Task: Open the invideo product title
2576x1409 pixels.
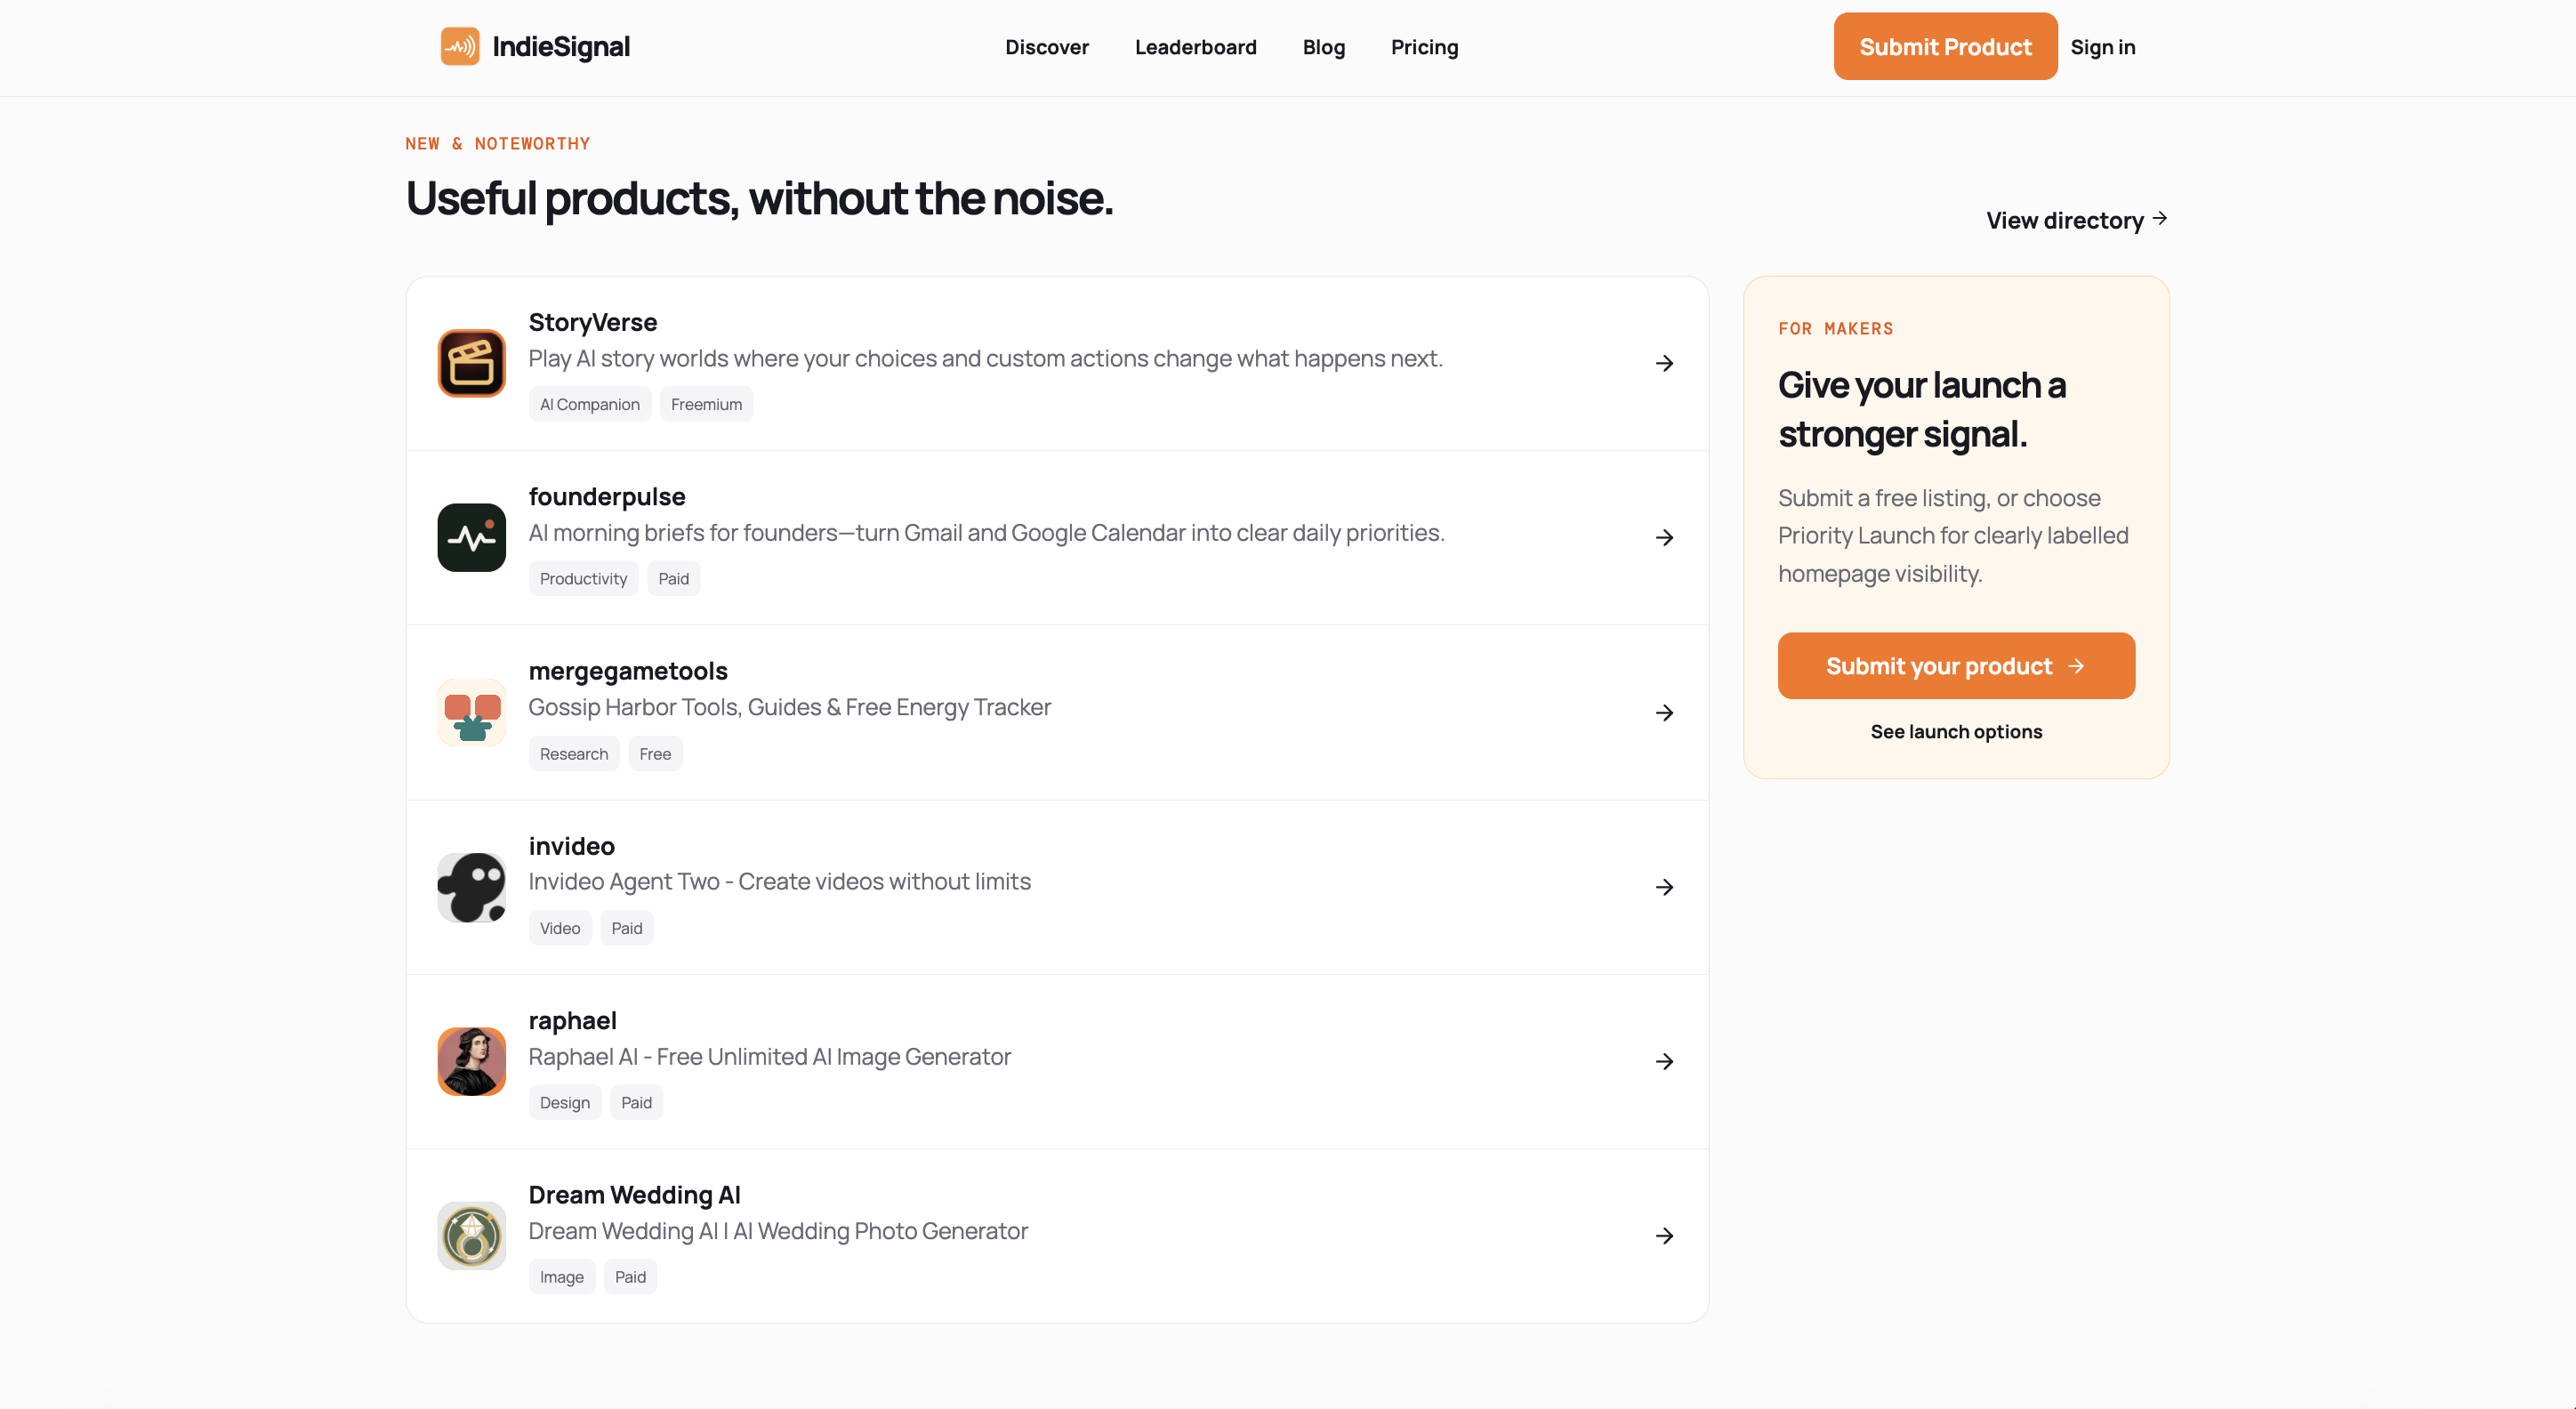Action: [571, 846]
